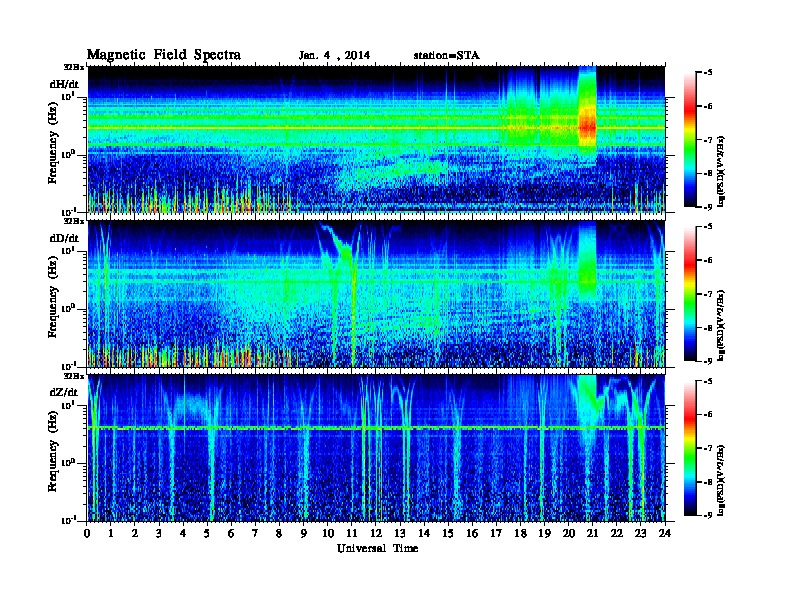Click the '13' hour tick label
Screen dimensions: 792x612
coord(400,534)
